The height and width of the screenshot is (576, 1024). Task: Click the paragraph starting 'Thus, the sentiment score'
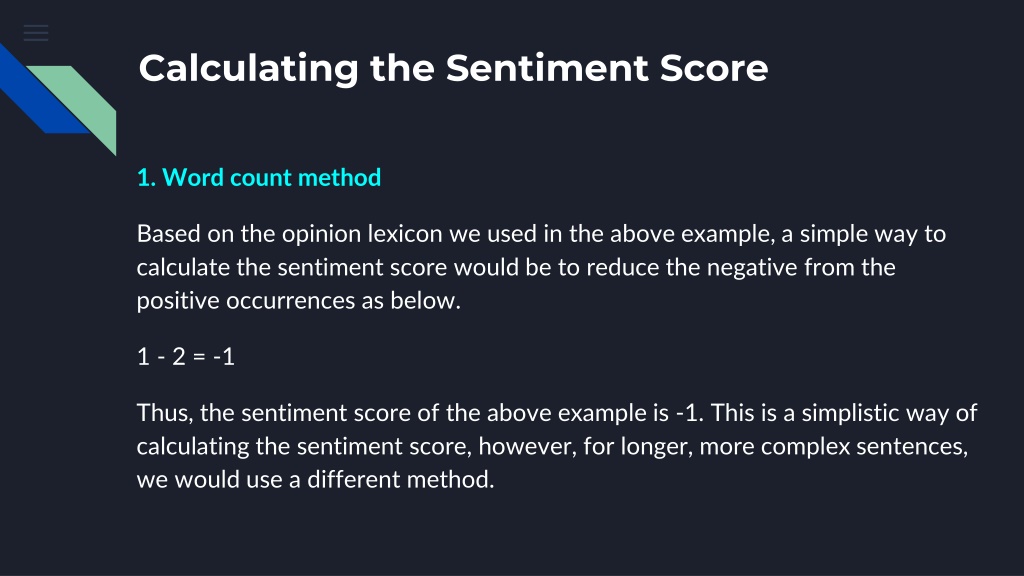point(556,446)
